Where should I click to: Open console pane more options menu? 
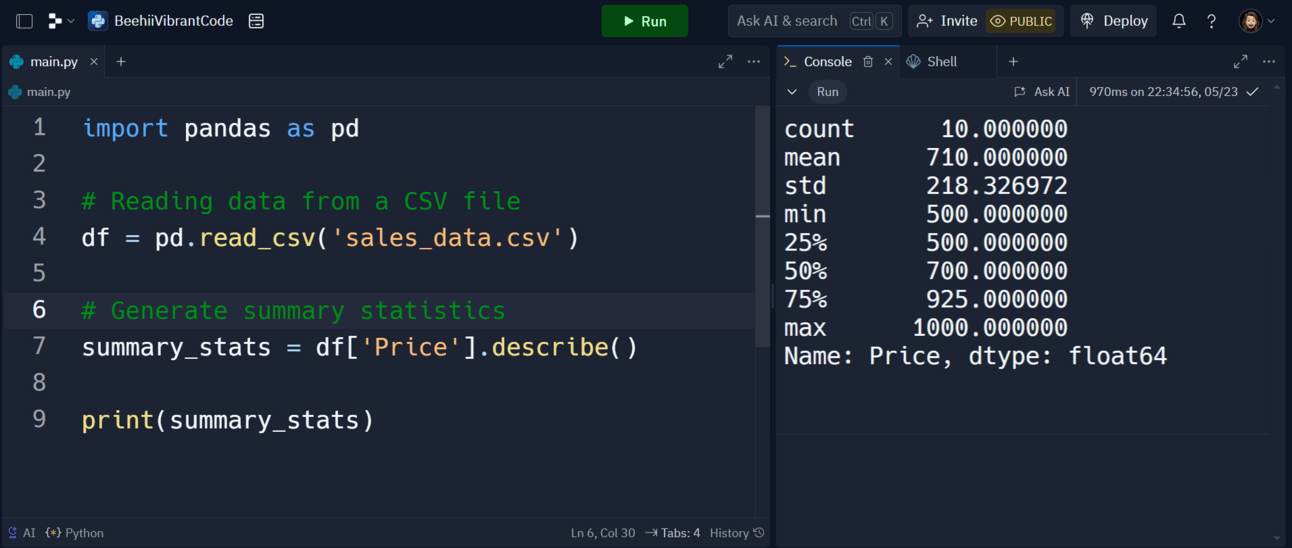point(1269,61)
